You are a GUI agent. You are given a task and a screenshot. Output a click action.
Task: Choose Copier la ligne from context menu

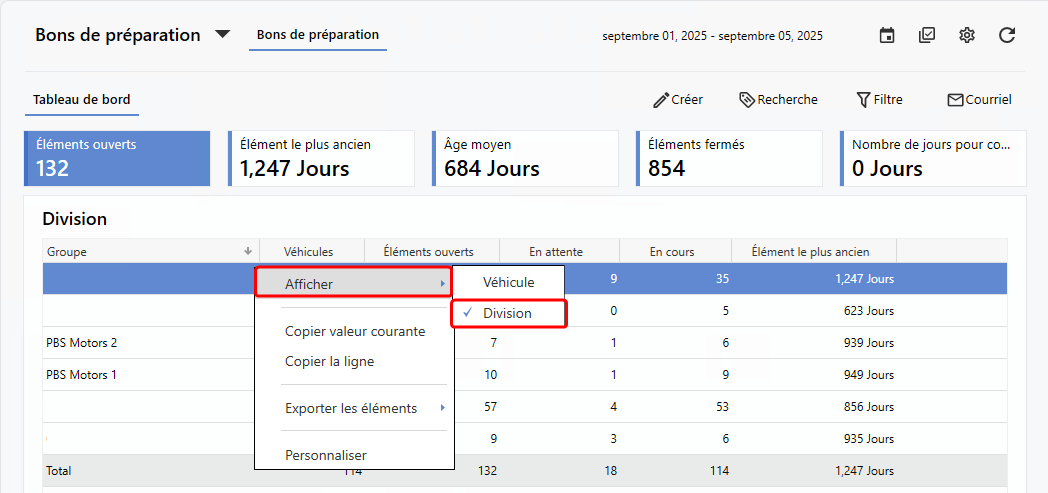click(329, 361)
